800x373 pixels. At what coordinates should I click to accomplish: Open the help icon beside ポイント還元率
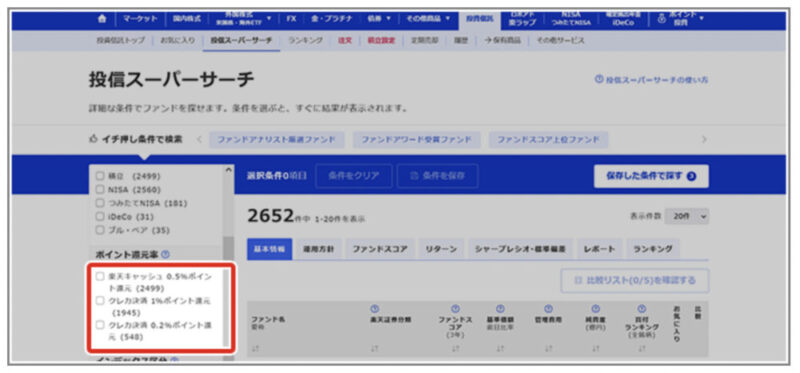[x=165, y=254]
